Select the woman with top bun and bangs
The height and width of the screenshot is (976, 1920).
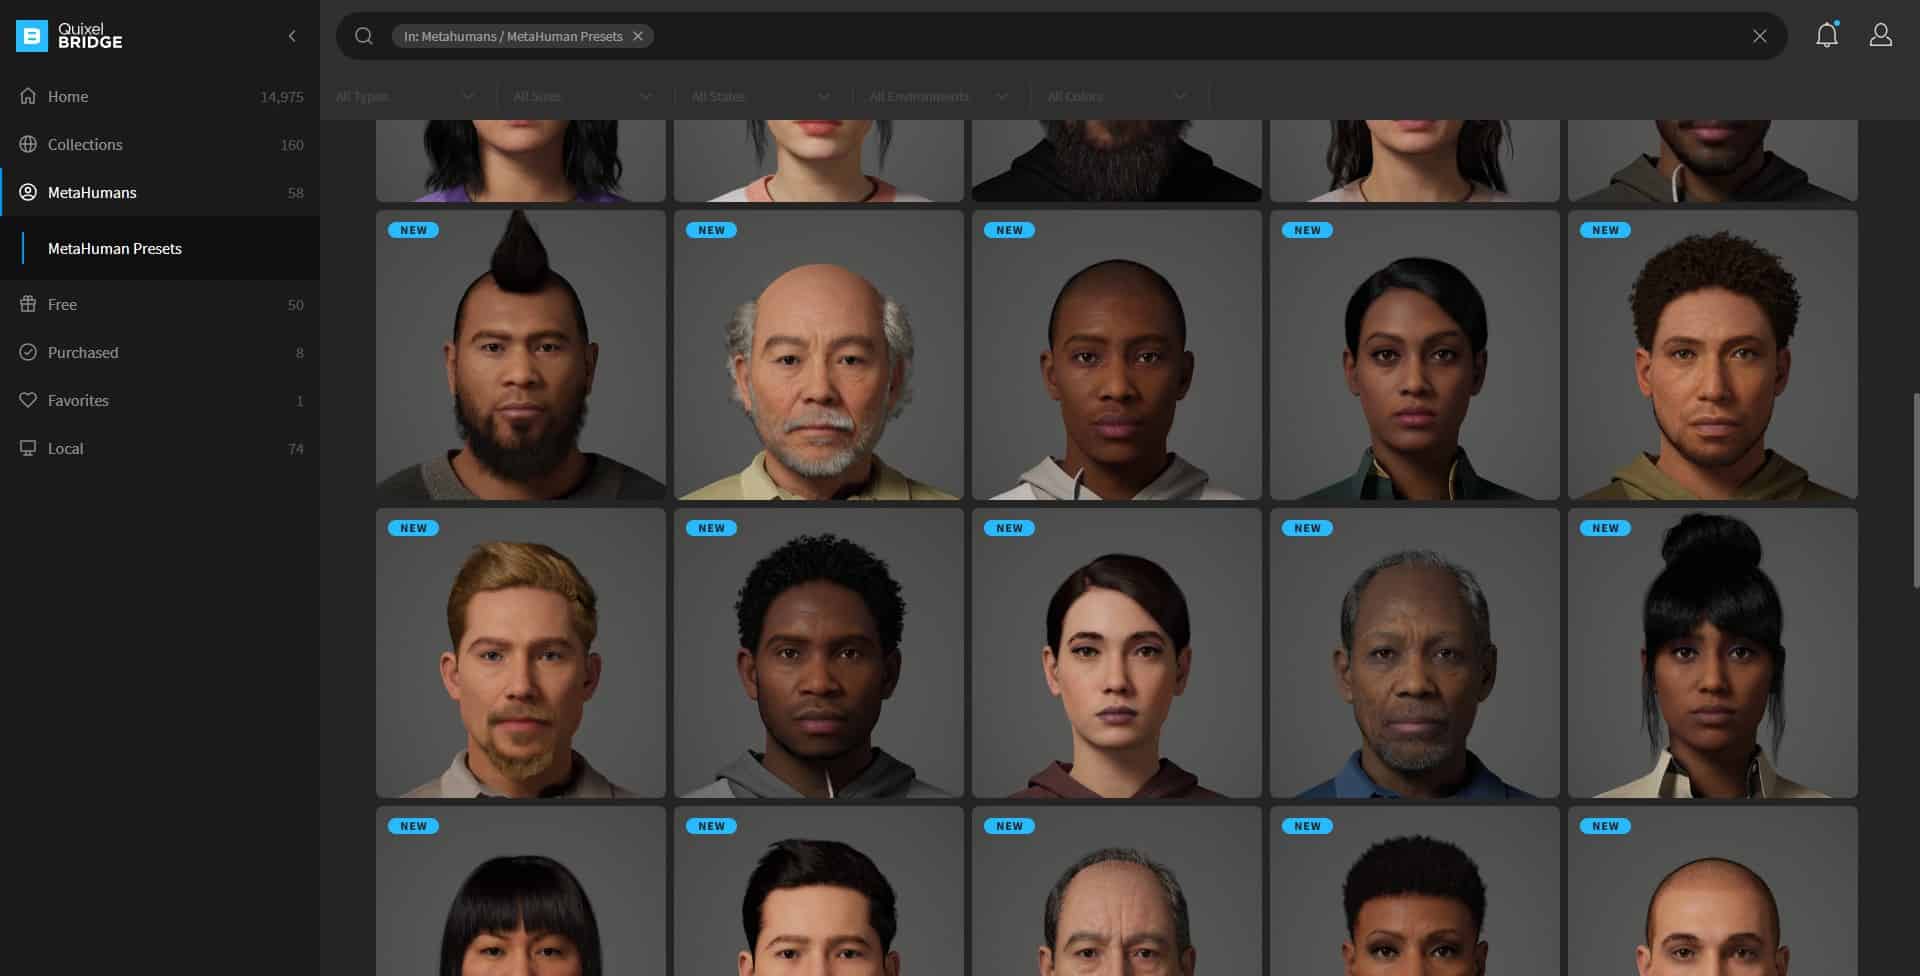click(x=1713, y=653)
